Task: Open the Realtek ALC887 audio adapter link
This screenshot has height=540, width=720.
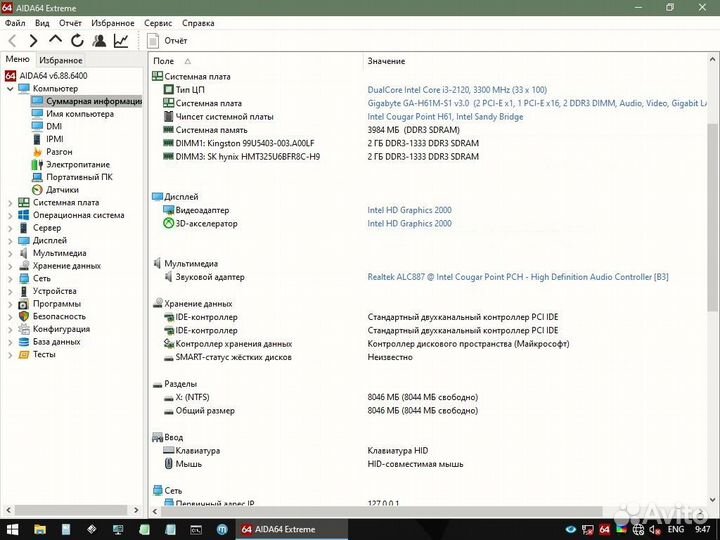Action: pos(517,277)
